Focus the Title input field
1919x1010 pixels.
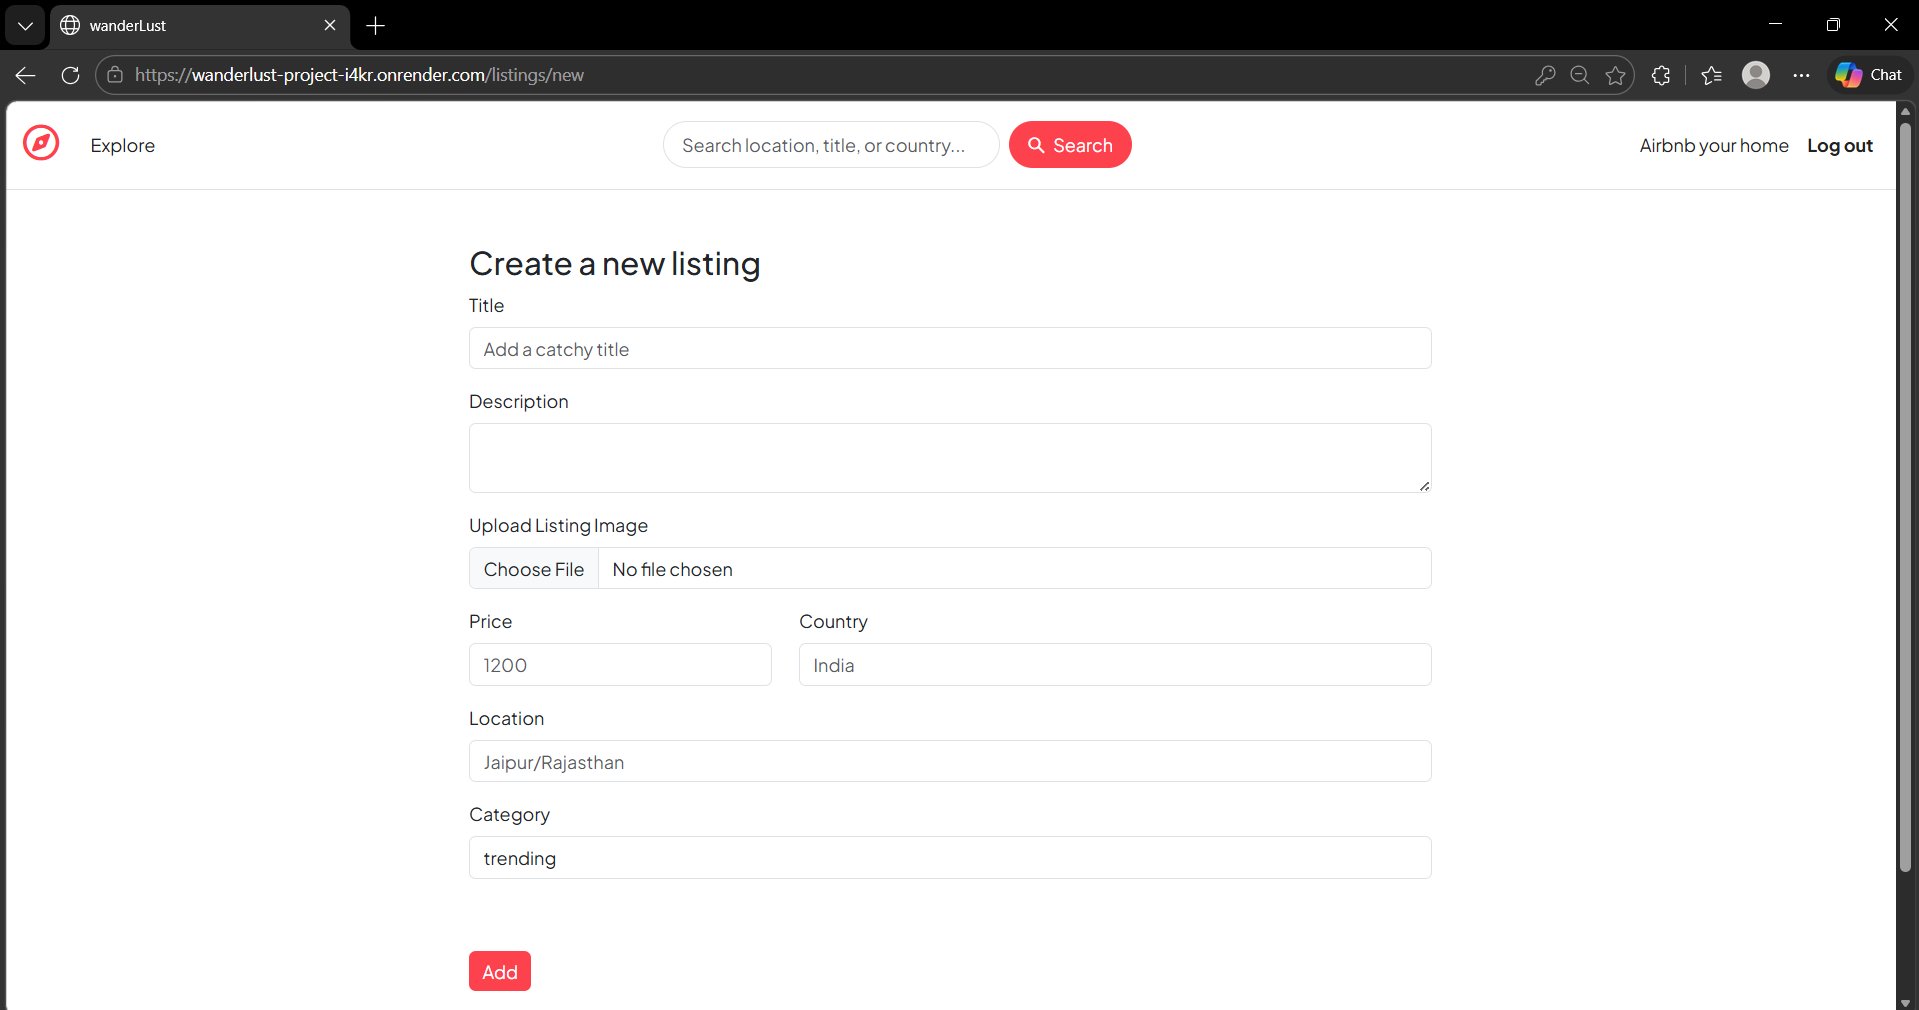point(950,349)
